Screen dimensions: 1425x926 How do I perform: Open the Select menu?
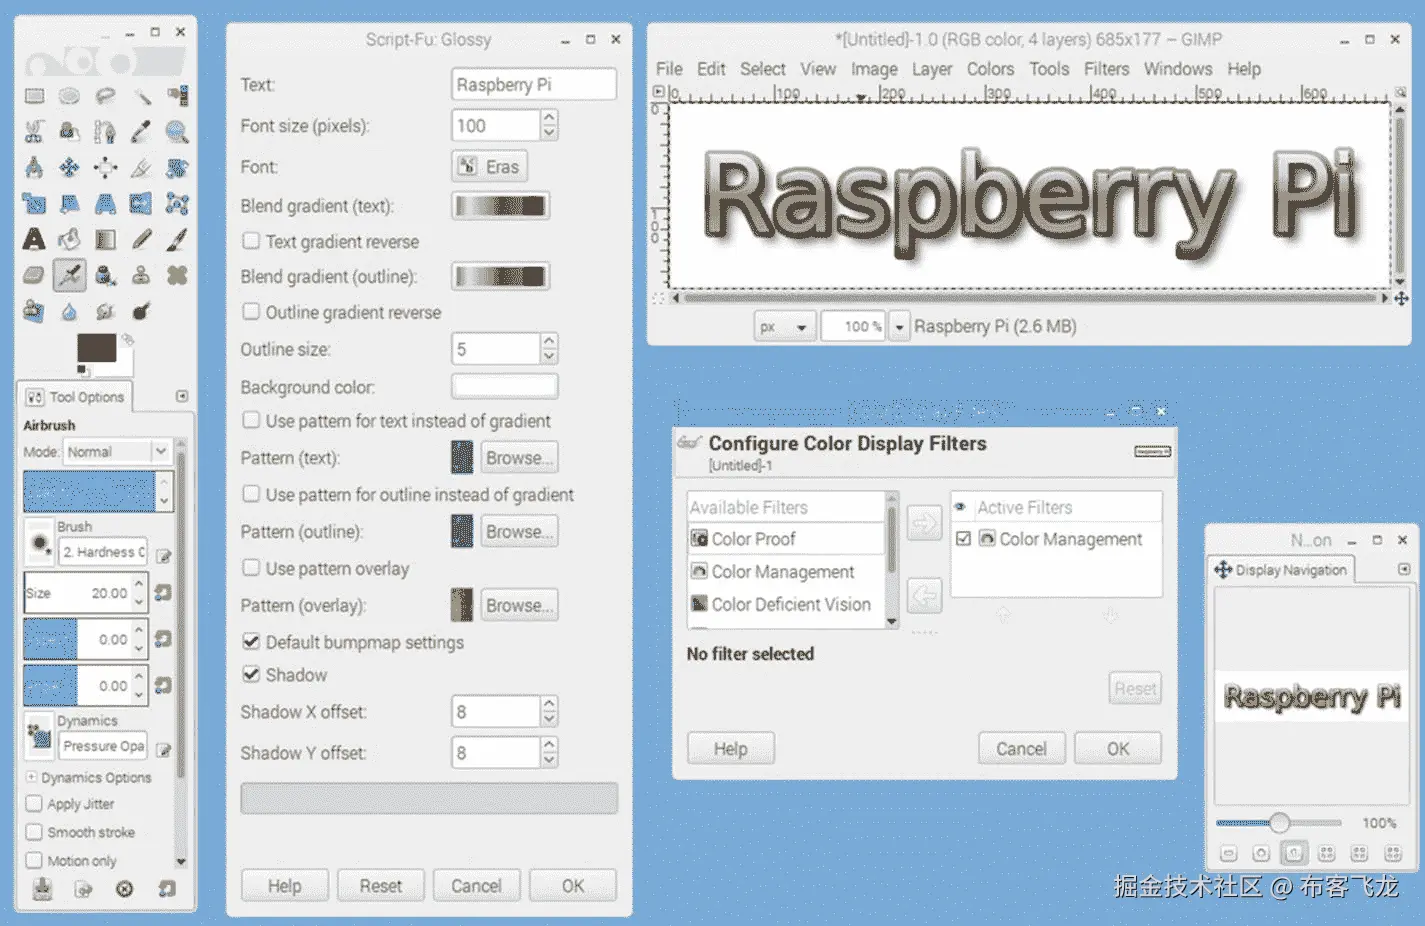tap(762, 69)
